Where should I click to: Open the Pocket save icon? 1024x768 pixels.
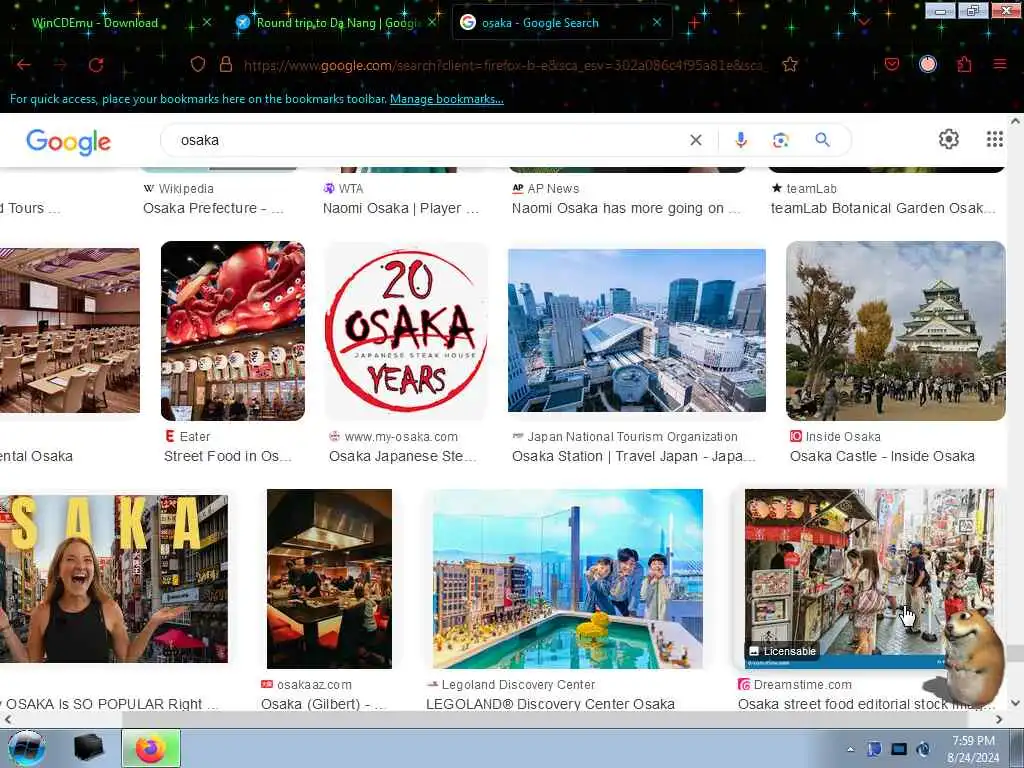891,64
